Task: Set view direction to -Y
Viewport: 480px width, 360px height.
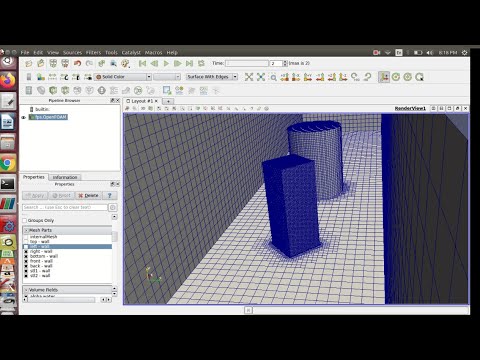Action: coord(320,77)
